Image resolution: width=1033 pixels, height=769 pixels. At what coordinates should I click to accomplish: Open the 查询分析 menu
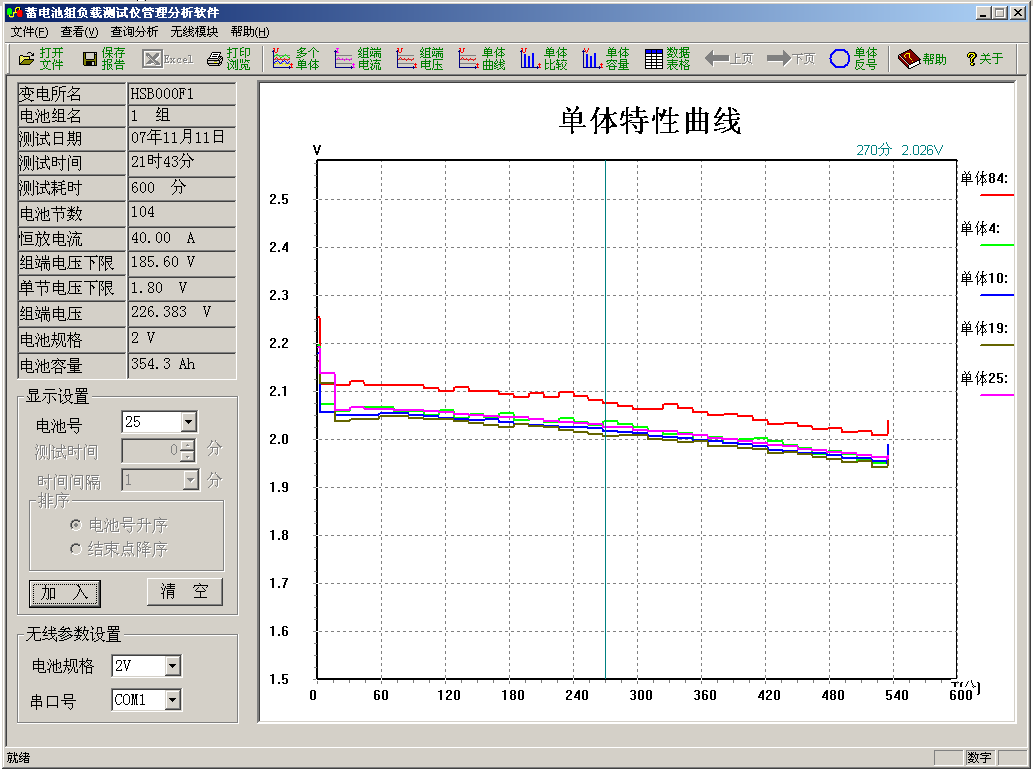pyautogui.click(x=134, y=32)
